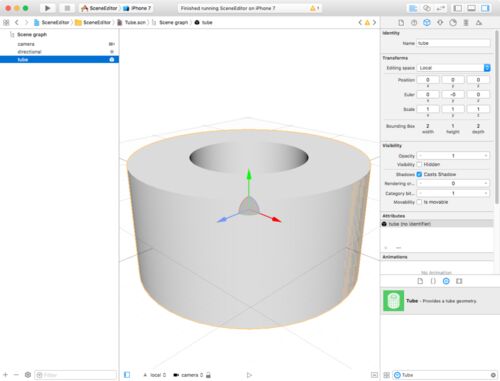Go forward in editor history
The width and height of the screenshot is (500, 381).
[x=26, y=22]
